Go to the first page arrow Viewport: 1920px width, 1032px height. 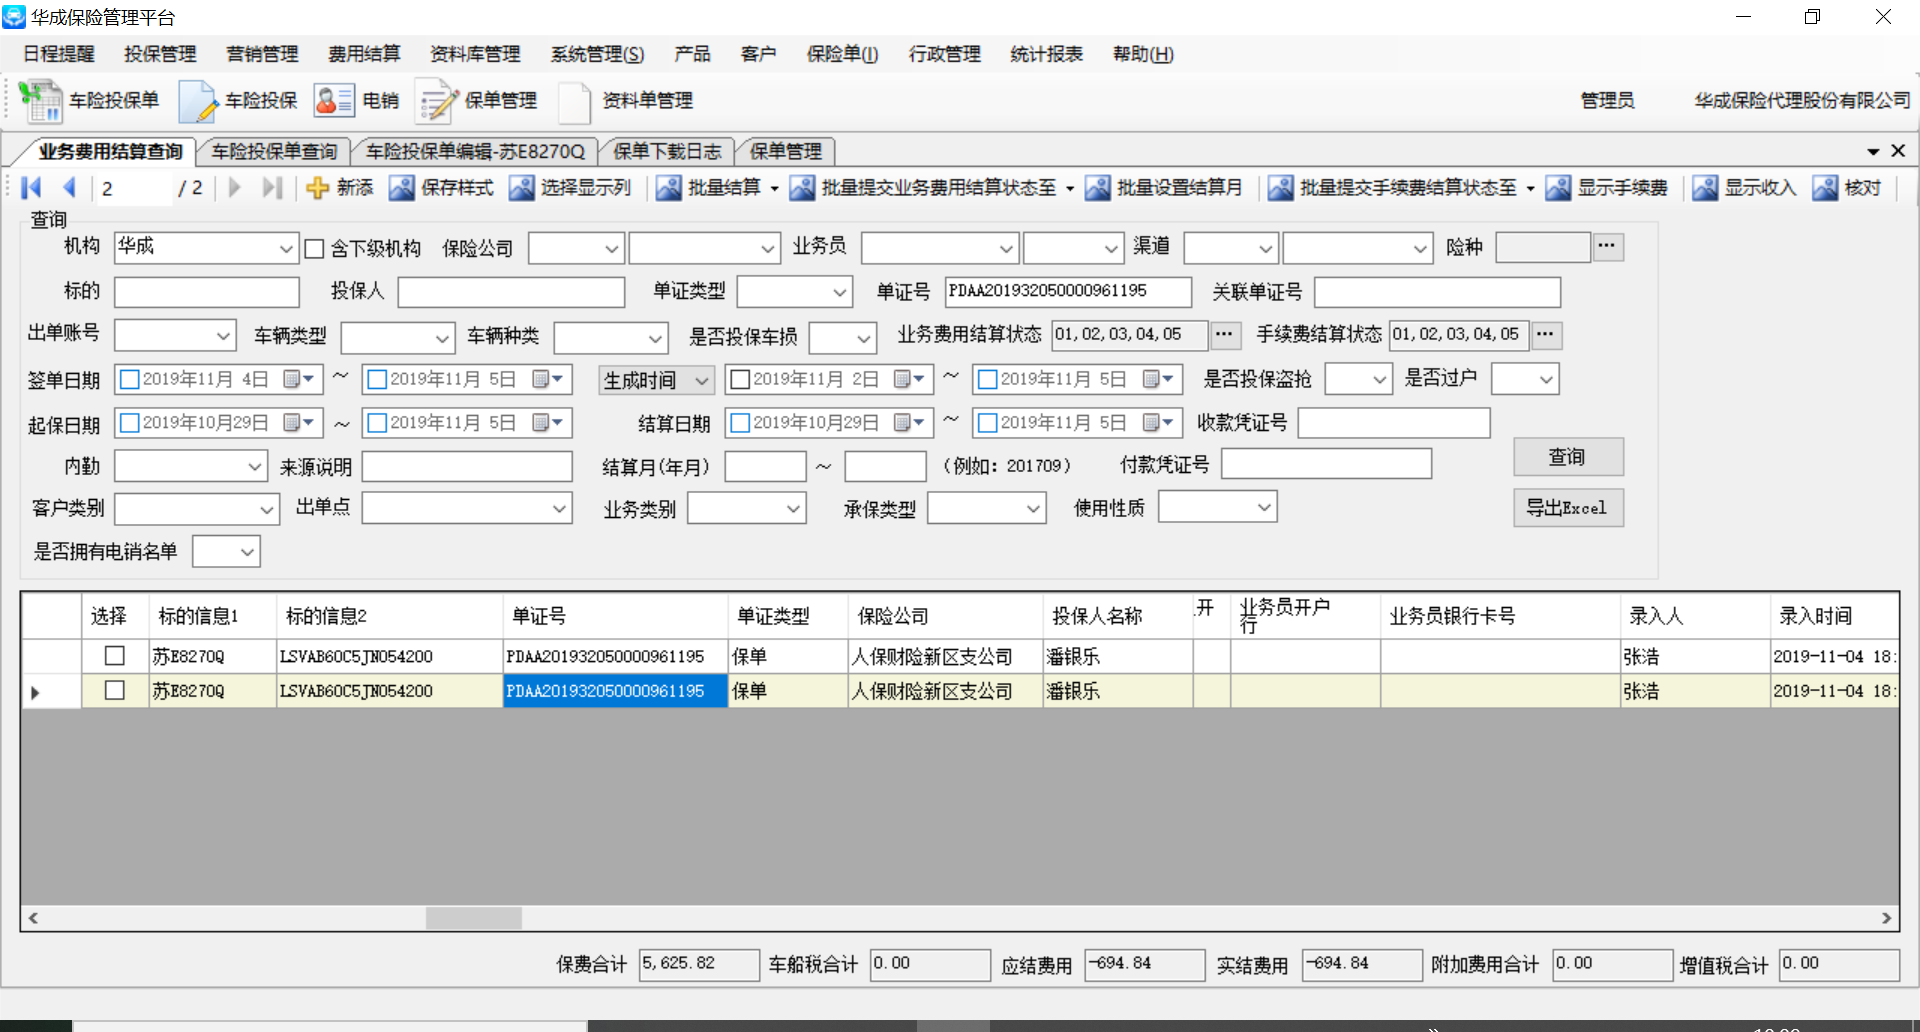(31, 188)
